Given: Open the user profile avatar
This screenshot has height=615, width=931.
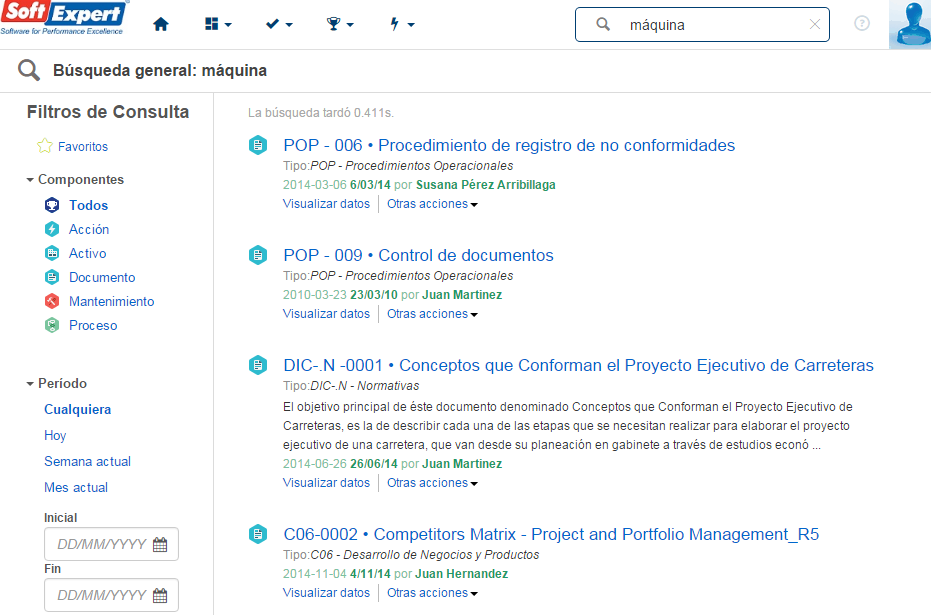Looking at the screenshot, I should [x=910, y=24].
